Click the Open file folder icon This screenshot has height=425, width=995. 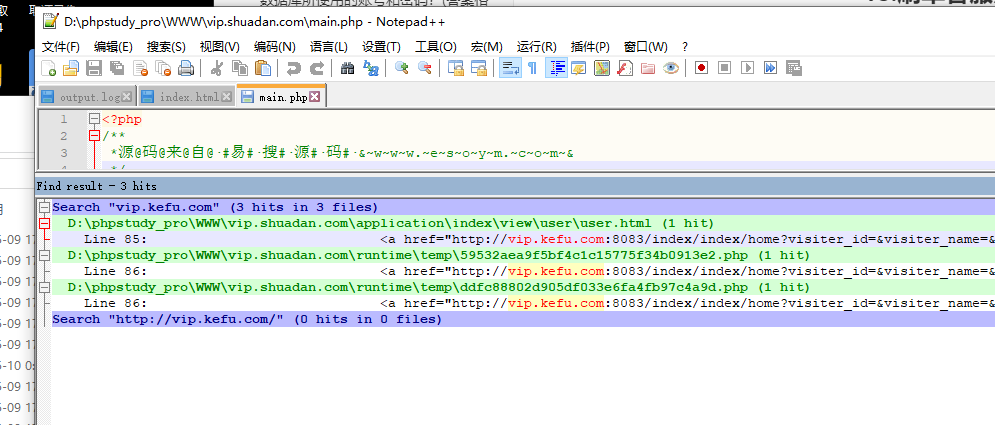pyautogui.click(x=71, y=68)
